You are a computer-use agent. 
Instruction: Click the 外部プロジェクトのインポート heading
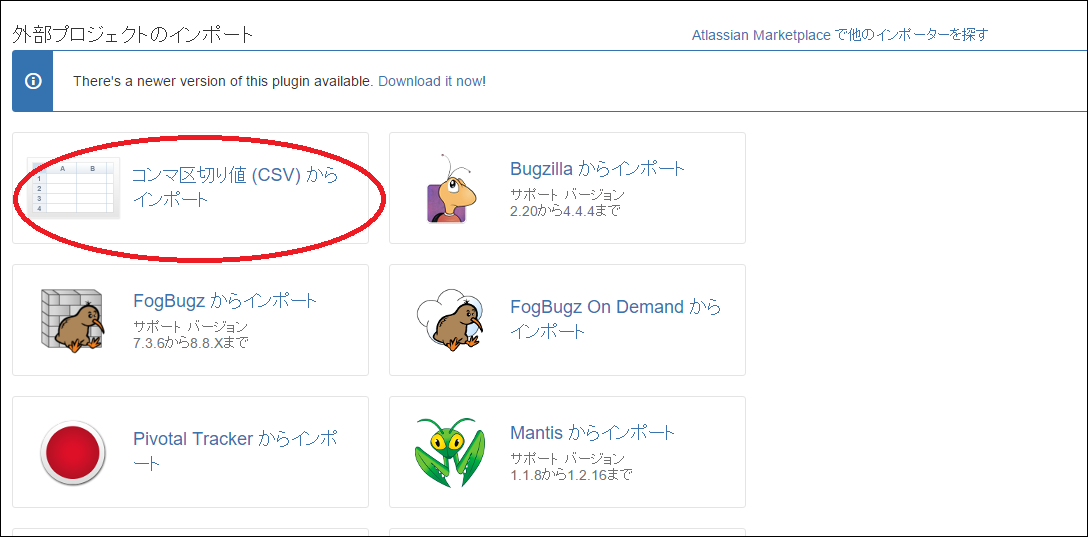133,34
